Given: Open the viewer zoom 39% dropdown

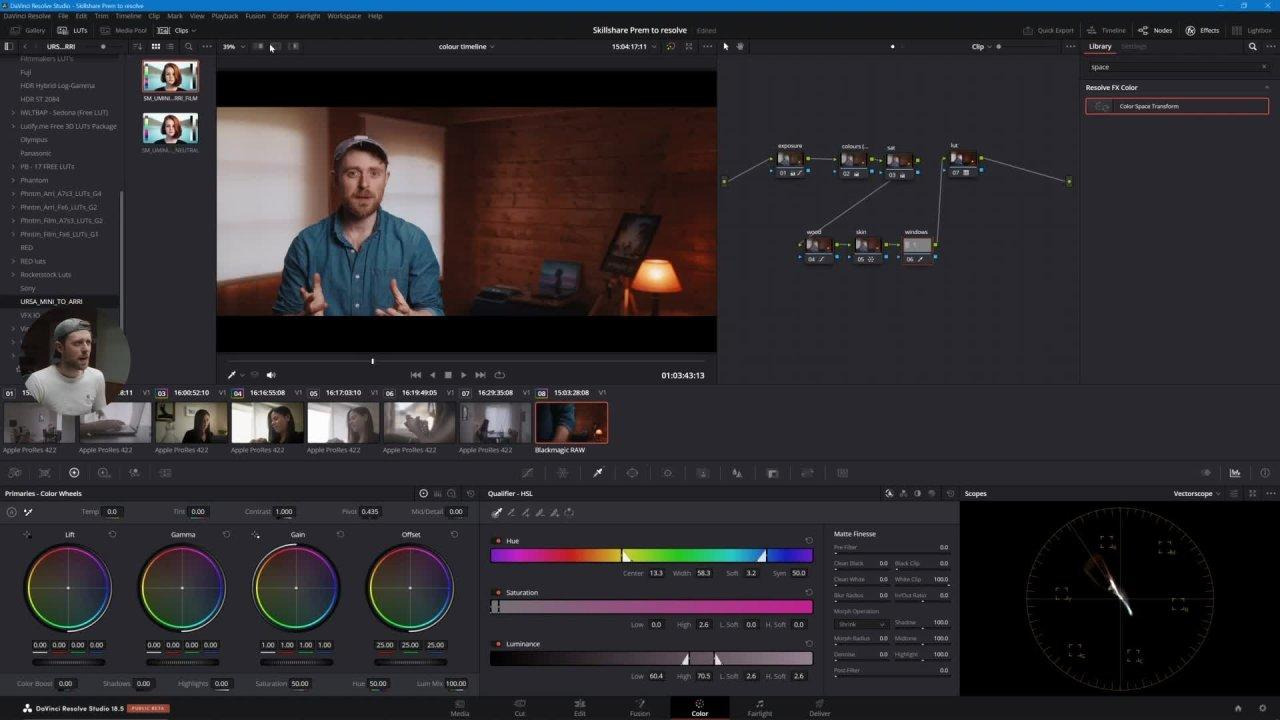Looking at the screenshot, I should pyautogui.click(x=233, y=46).
